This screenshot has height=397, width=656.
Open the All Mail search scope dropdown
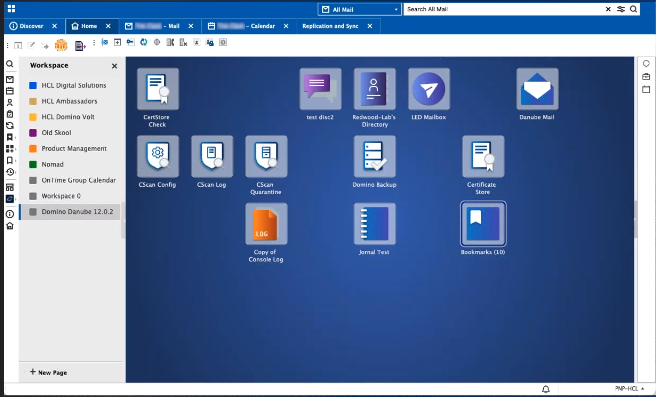pyautogui.click(x=359, y=9)
